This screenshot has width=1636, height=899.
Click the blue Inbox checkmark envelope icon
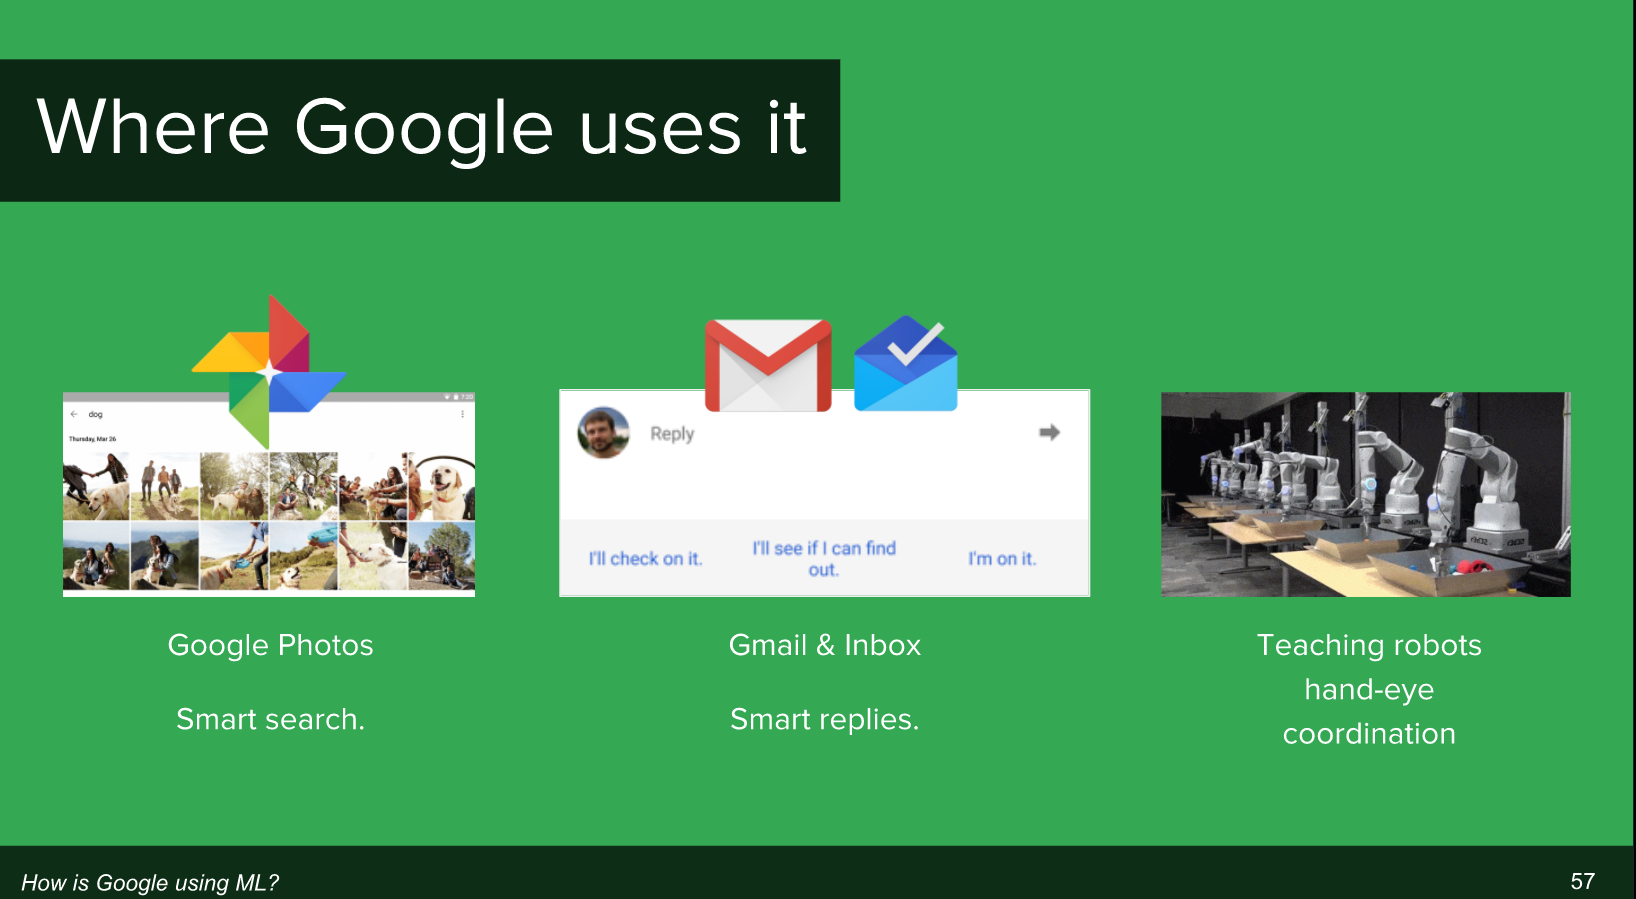coord(906,364)
